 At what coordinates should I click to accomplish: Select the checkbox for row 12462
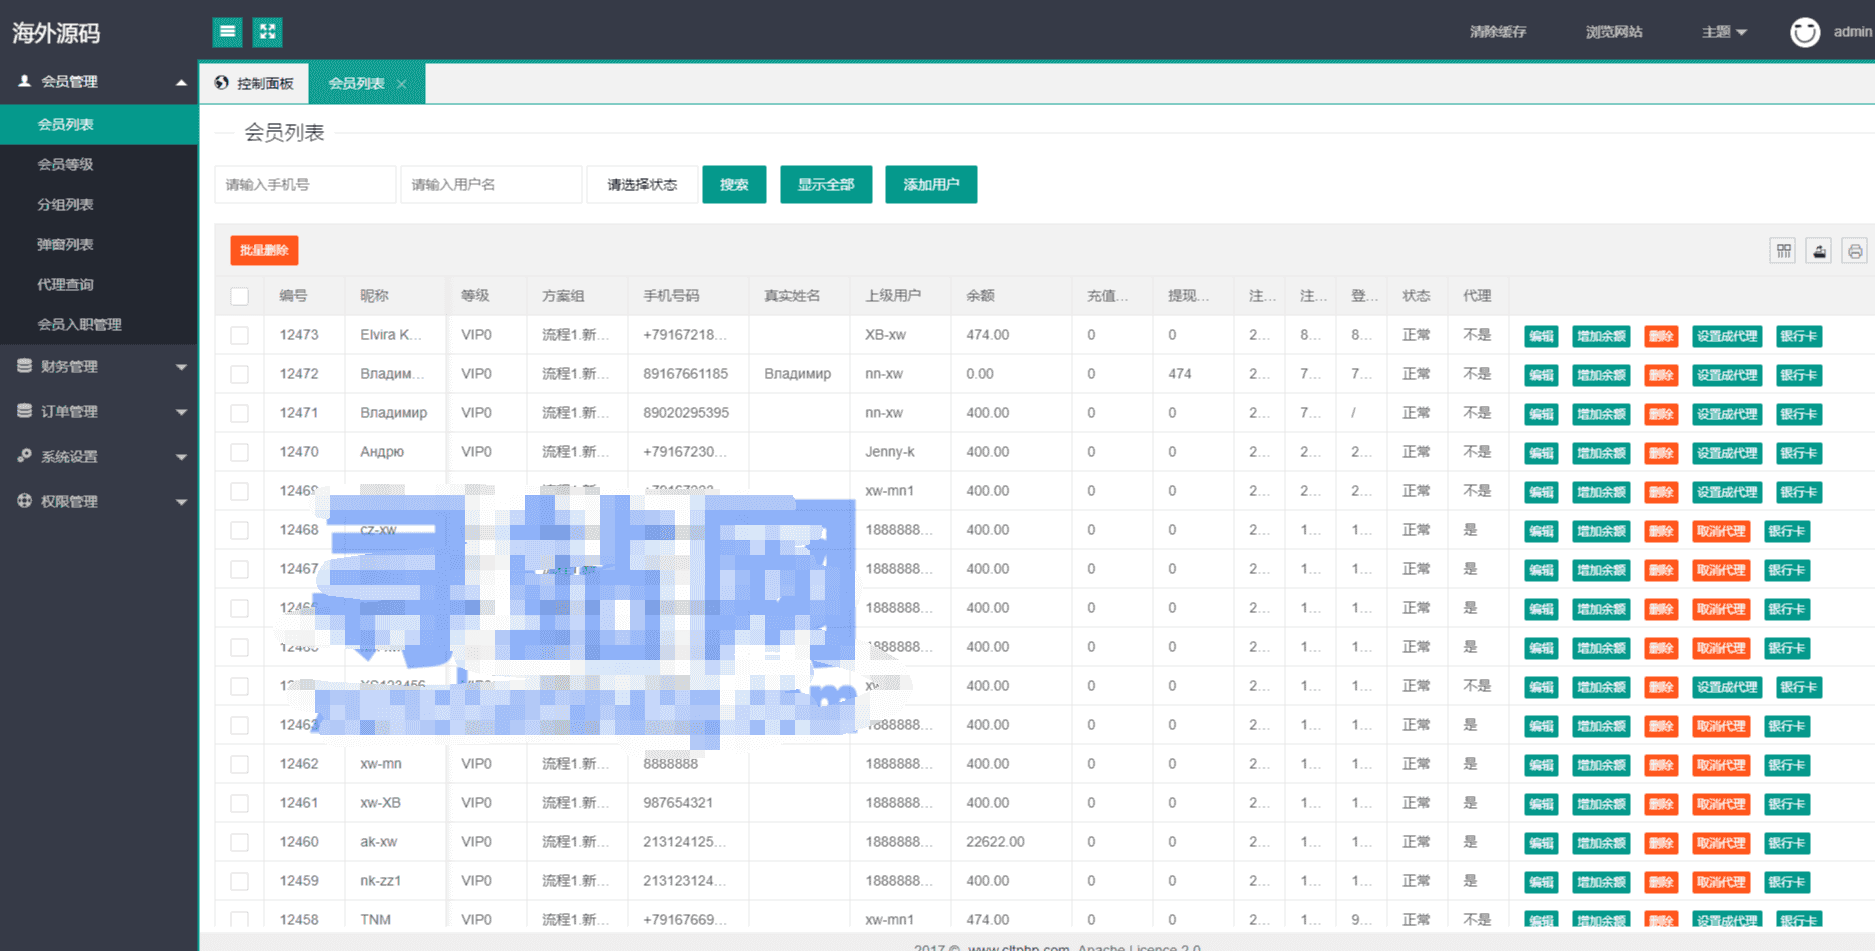pyautogui.click(x=240, y=764)
